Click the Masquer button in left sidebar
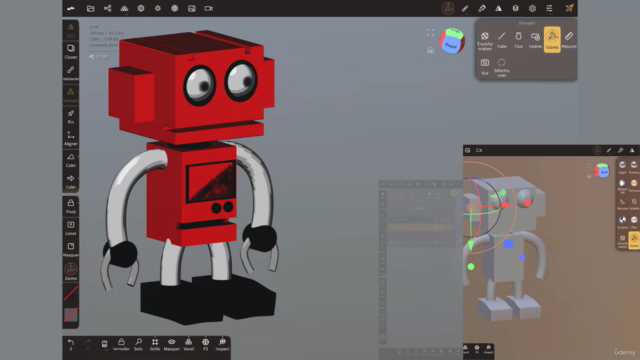The width and height of the screenshot is (640, 360). (x=71, y=249)
